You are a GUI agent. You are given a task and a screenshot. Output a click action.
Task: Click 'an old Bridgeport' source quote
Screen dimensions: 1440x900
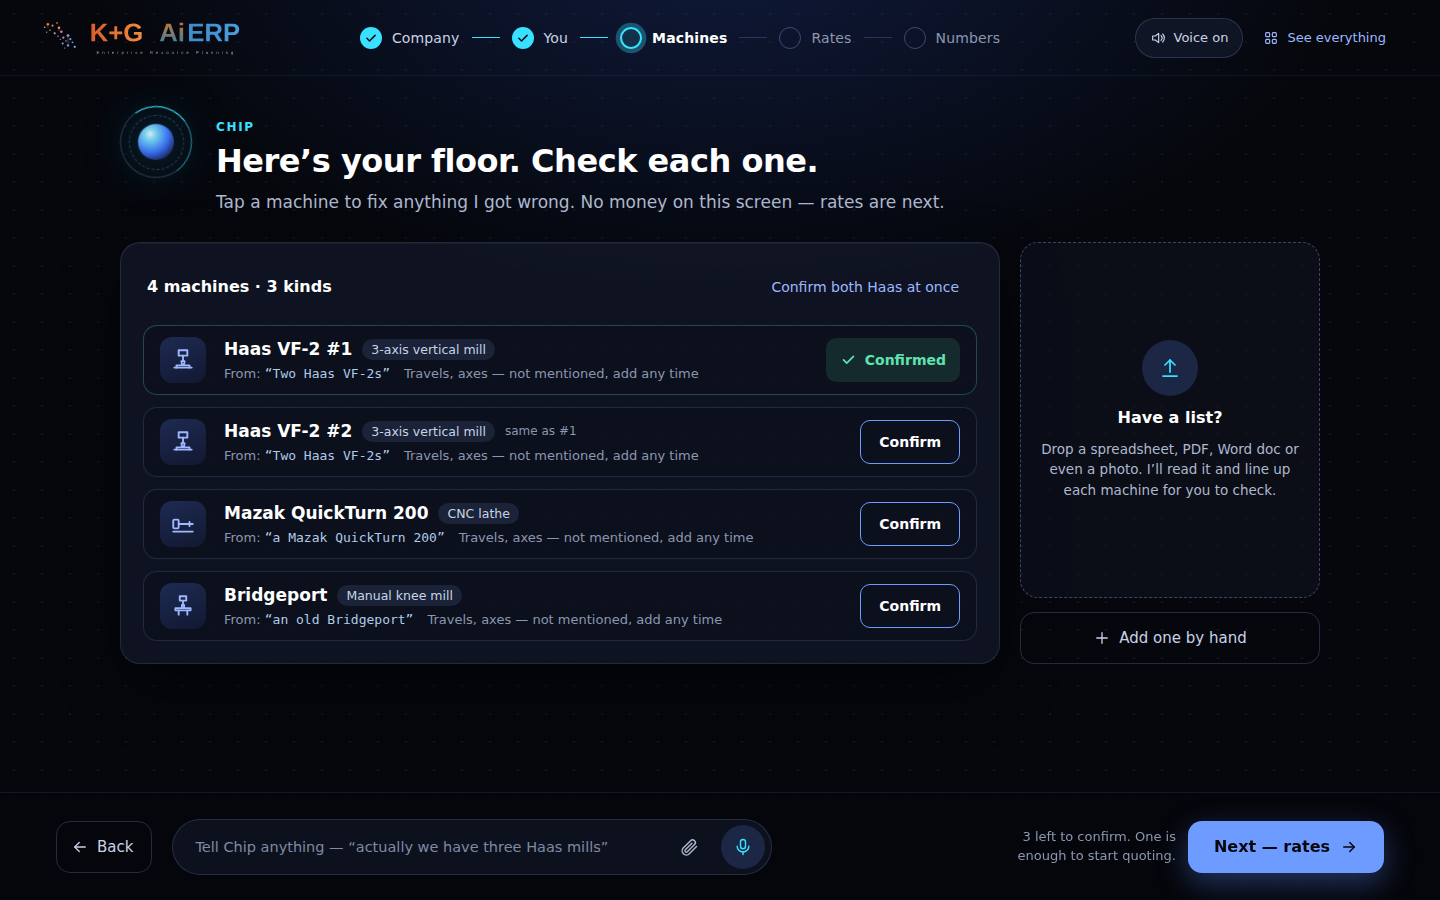click(339, 620)
